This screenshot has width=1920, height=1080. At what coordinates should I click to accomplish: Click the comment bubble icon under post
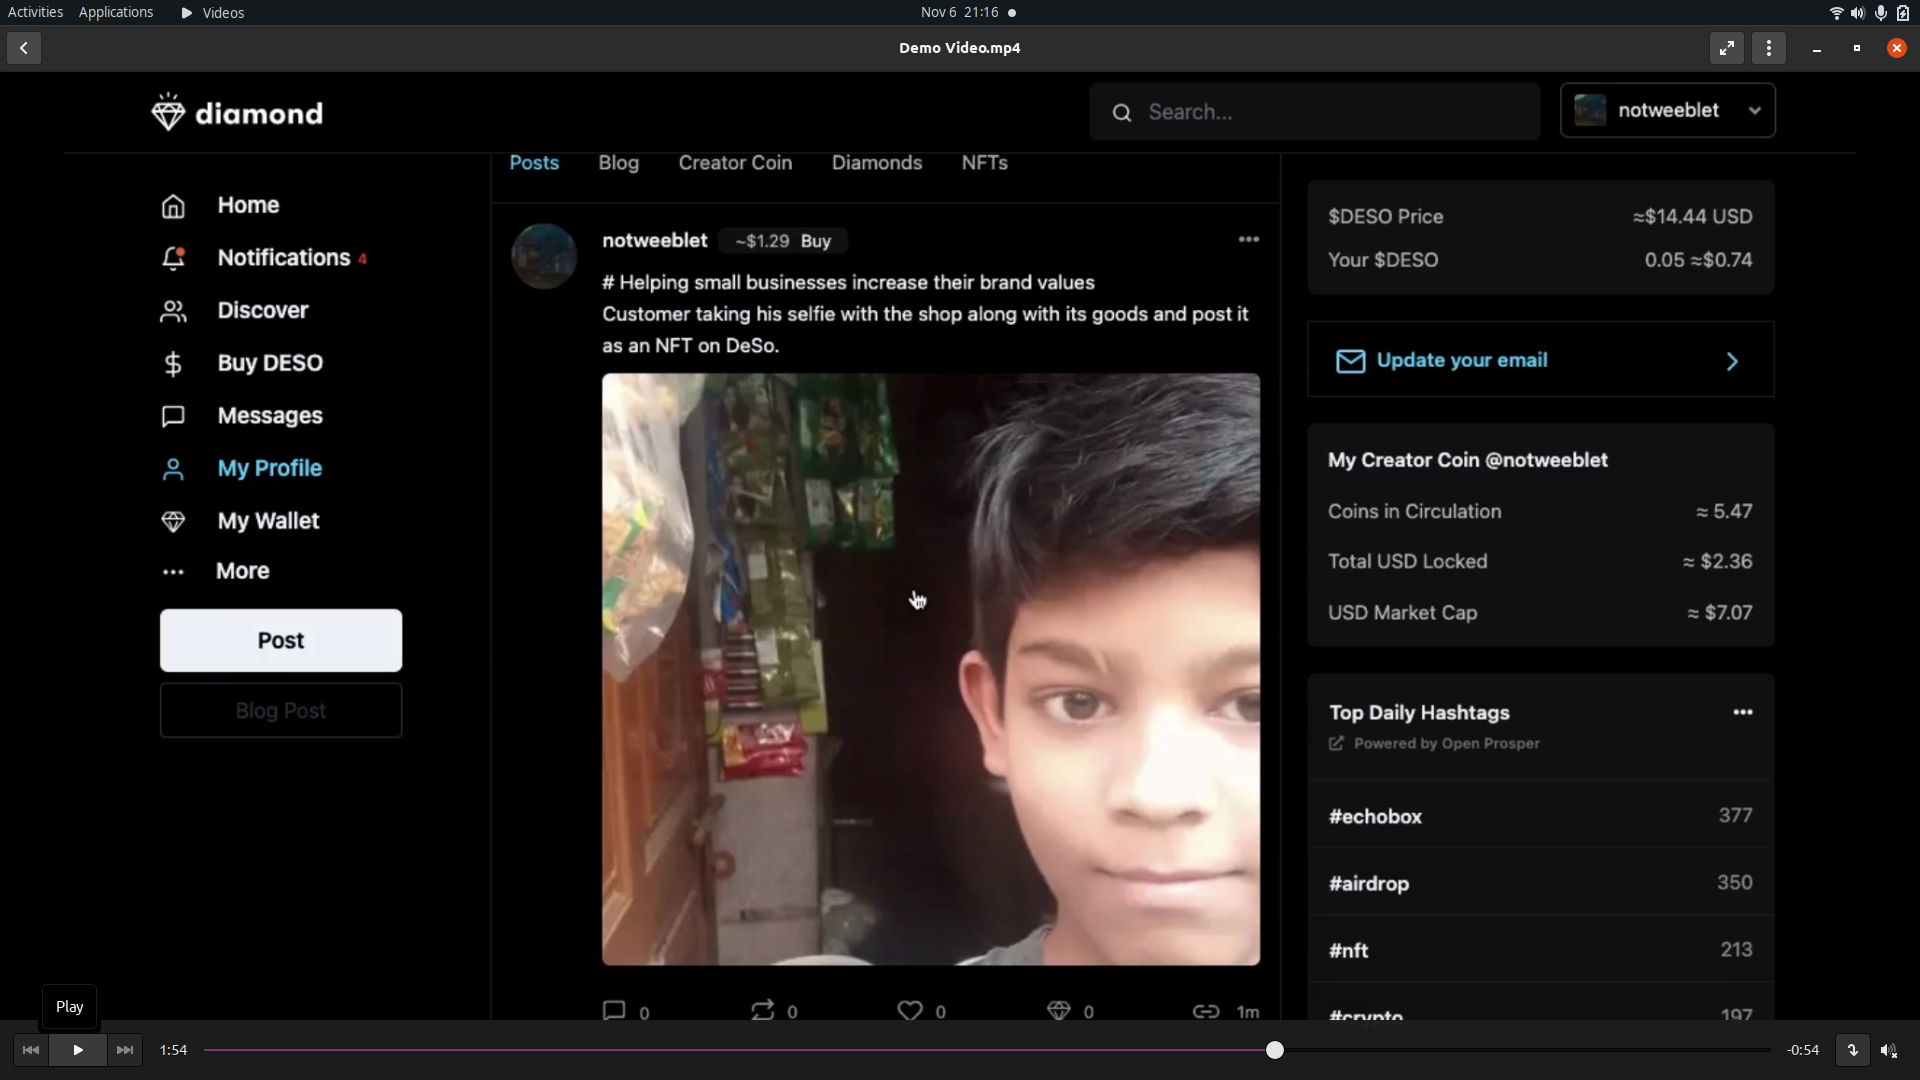pyautogui.click(x=614, y=1010)
